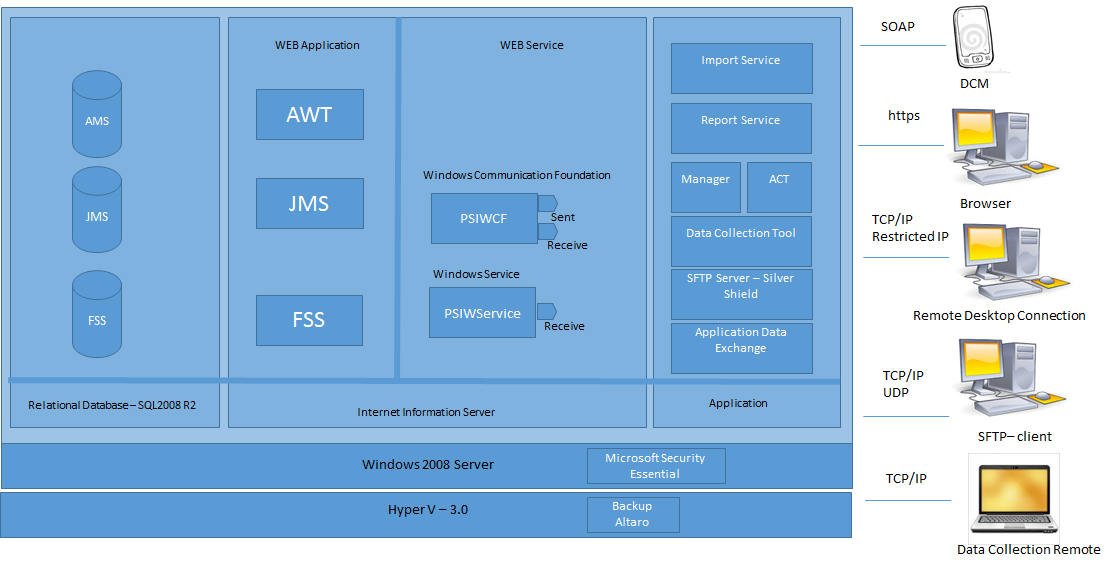Click the Browser caption text

click(x=985, y=204)
